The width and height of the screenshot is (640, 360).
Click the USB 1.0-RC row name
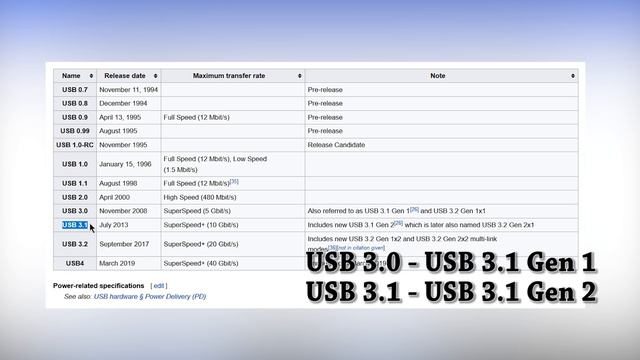[x=75, y=145]
